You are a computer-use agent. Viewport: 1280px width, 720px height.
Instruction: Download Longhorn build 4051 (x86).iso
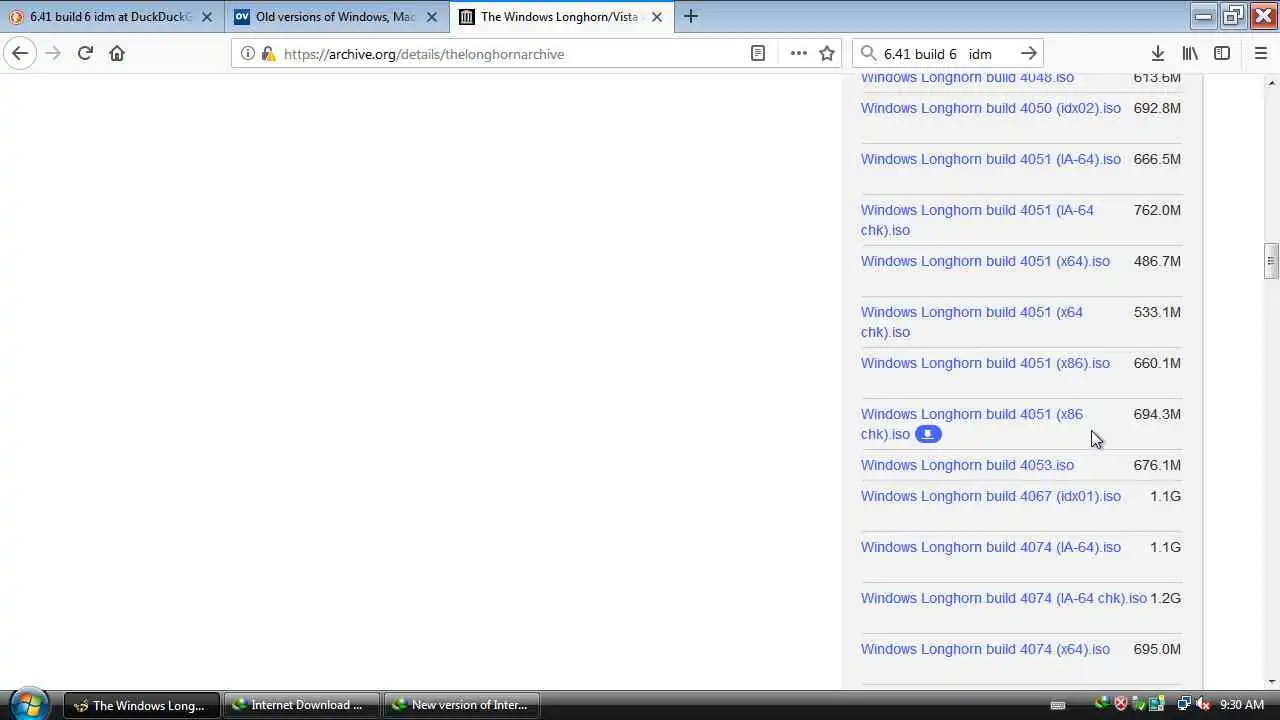[985, 363]
